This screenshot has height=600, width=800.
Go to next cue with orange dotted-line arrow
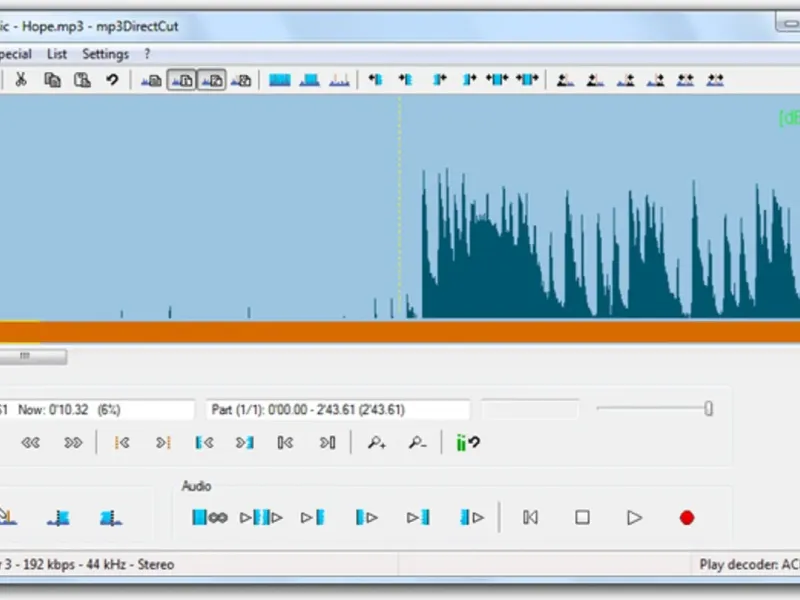163,443
